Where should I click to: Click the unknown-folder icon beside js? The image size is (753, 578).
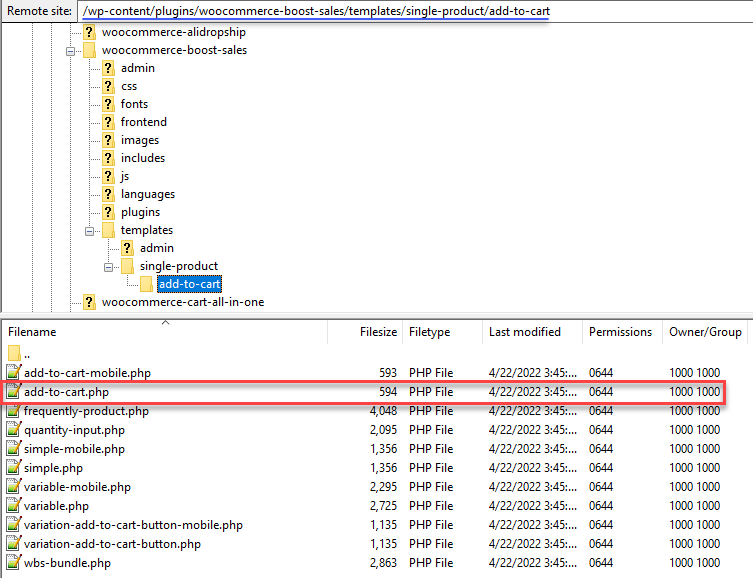[x=108, y=176]
